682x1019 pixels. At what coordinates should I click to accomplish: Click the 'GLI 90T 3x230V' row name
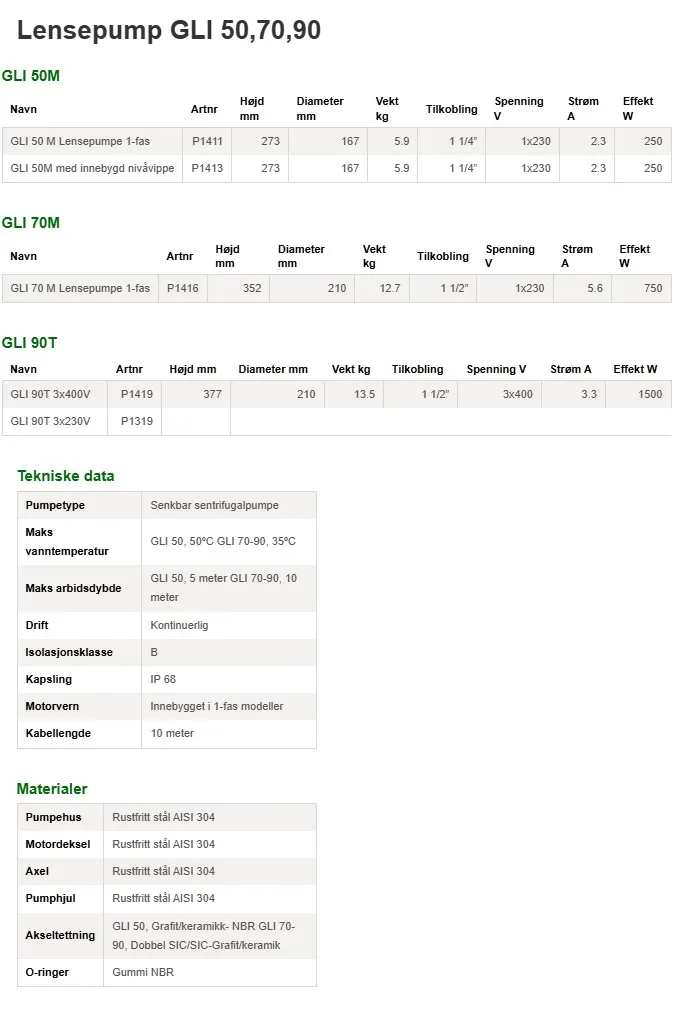coord(50,421)
